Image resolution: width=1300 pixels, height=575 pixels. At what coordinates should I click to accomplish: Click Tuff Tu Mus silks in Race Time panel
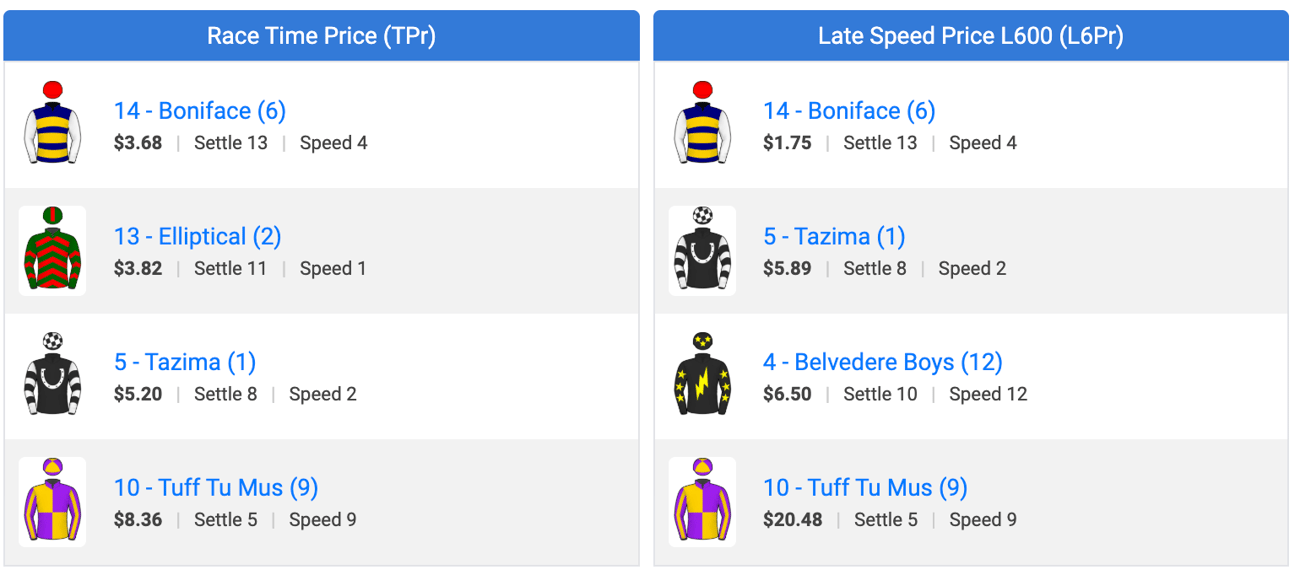[x=52, y=501]
